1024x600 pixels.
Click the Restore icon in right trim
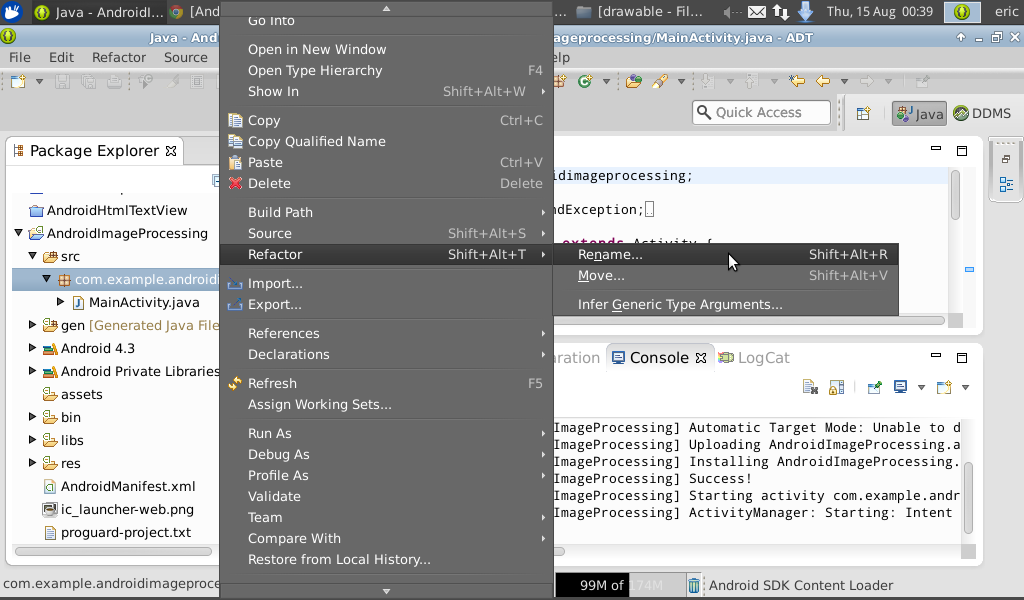1006,159
